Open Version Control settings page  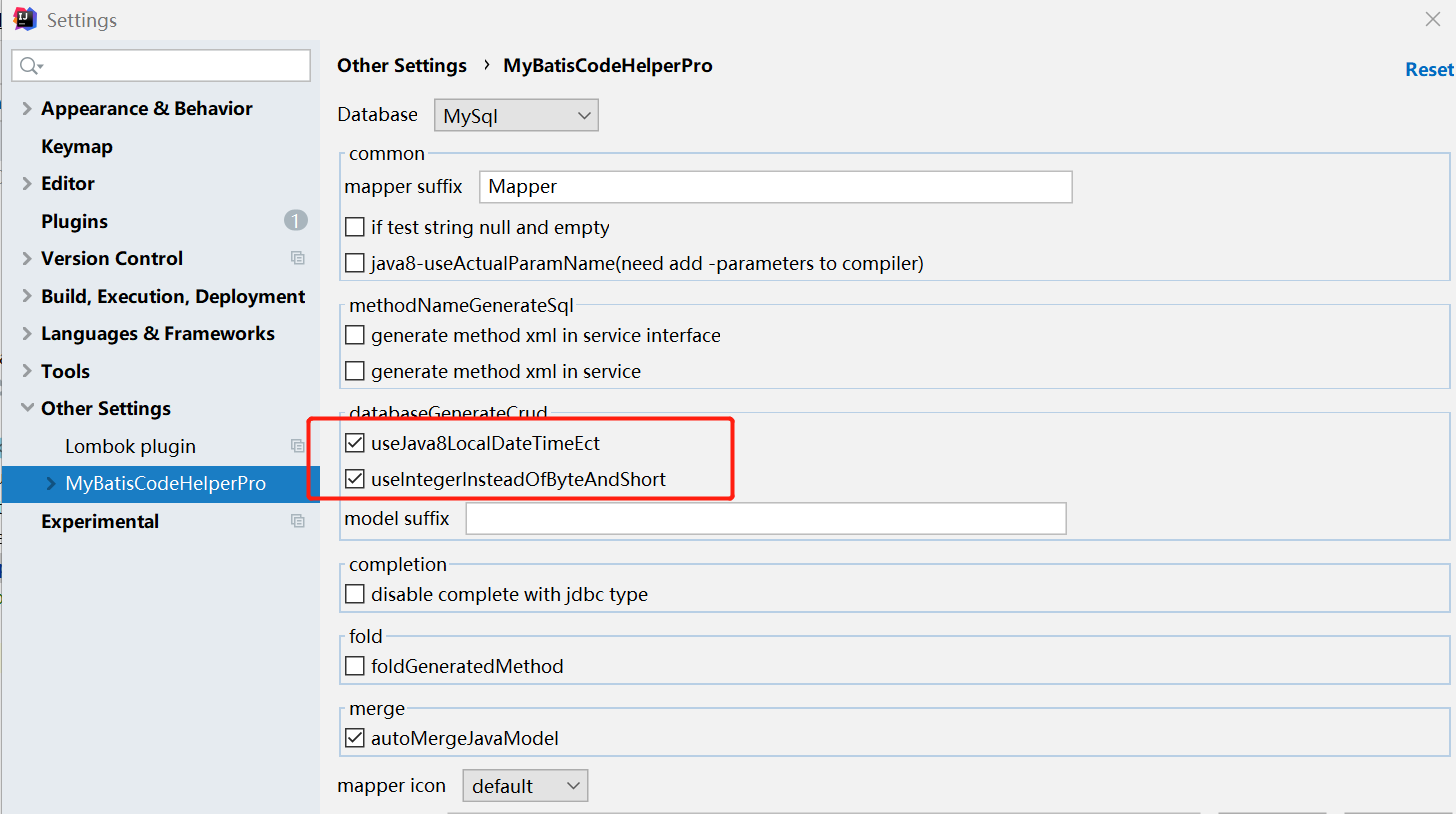tap(112, 258)
